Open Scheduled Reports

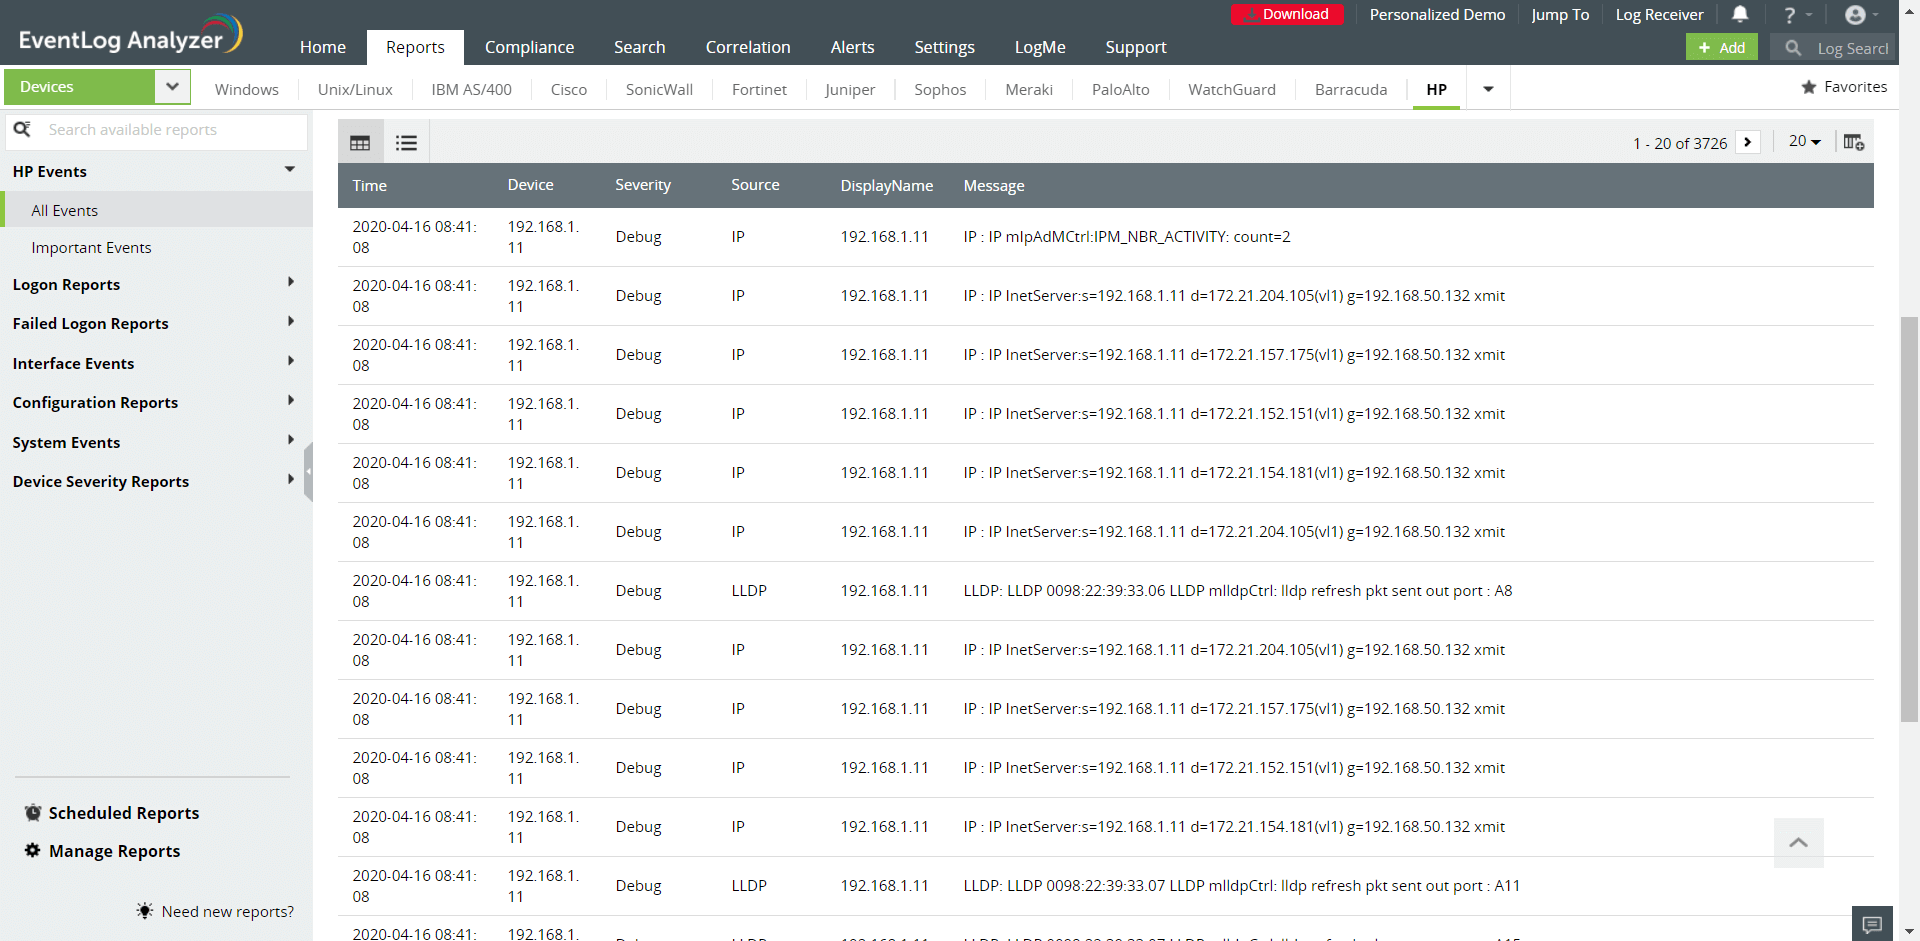point(124,813)
